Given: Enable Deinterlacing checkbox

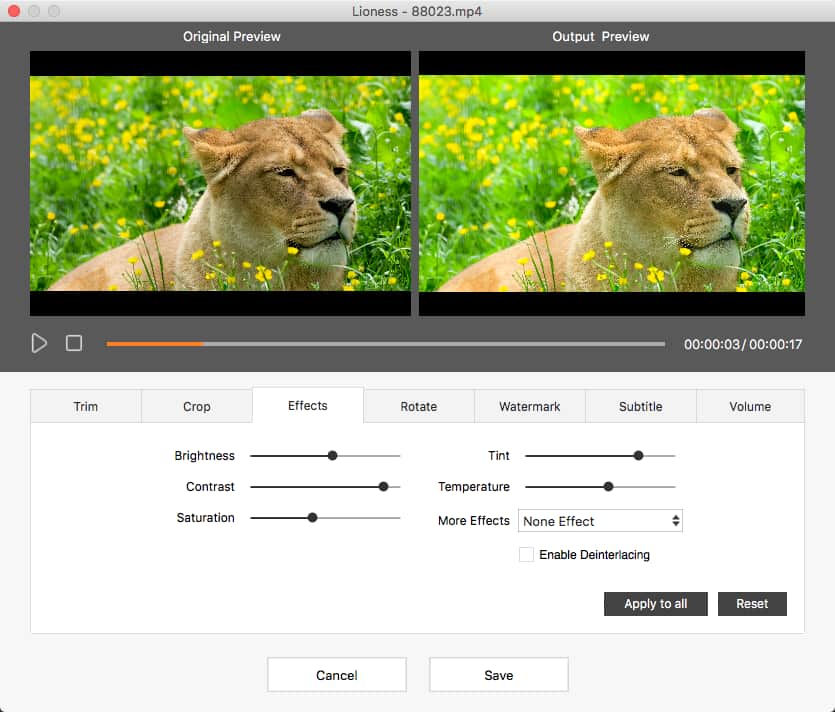Looking at the screenshot, I should point(526,554).
